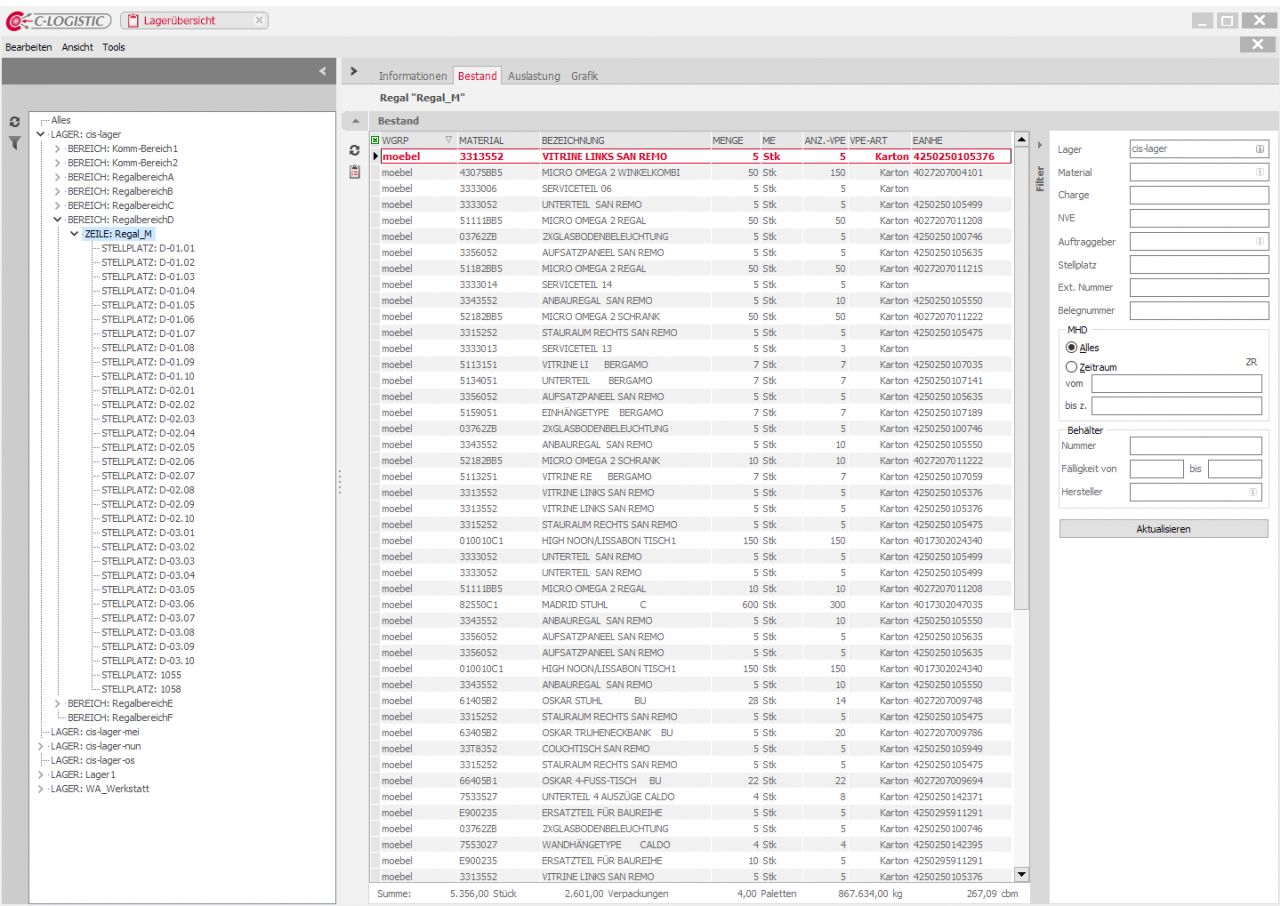The width and height of the screenshot is (1280, 906).
Task: Select STELLPLATZ D-02.05 in the tree
Action: [x=147, y=447]
